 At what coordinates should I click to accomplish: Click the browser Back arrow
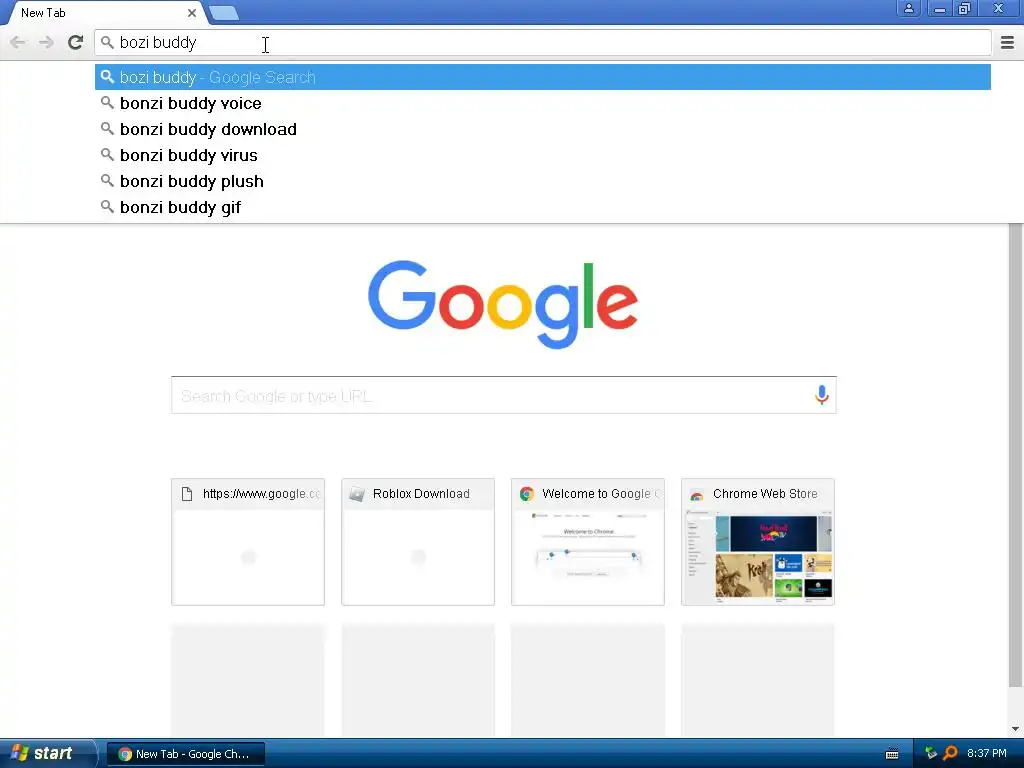[x=18, y=42]
